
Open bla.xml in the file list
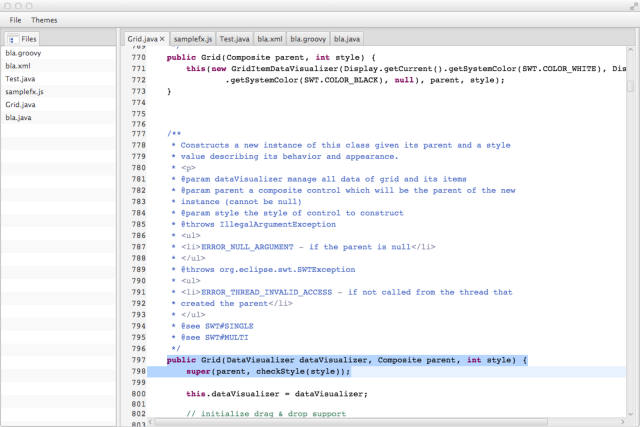[58, 66]
